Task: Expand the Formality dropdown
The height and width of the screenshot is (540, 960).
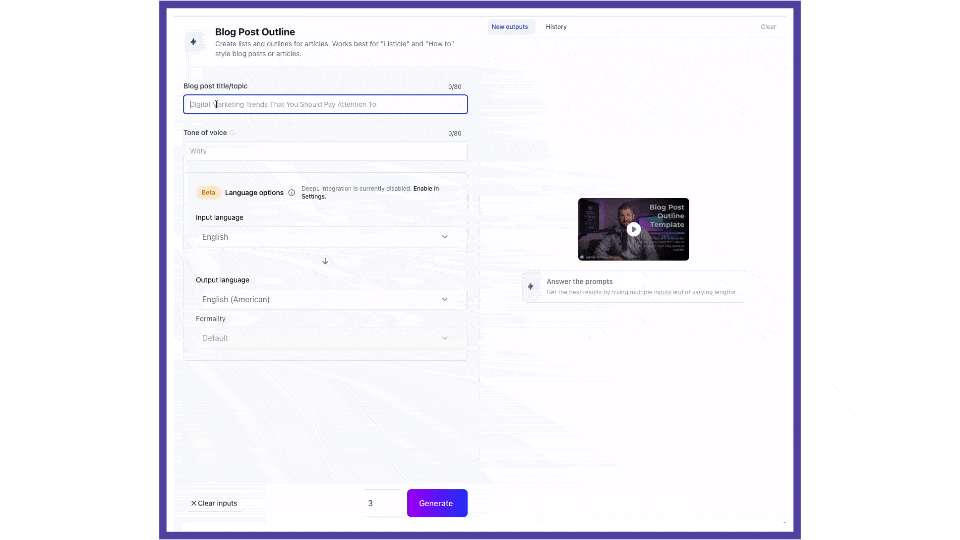Action: [x=325, y=338]
